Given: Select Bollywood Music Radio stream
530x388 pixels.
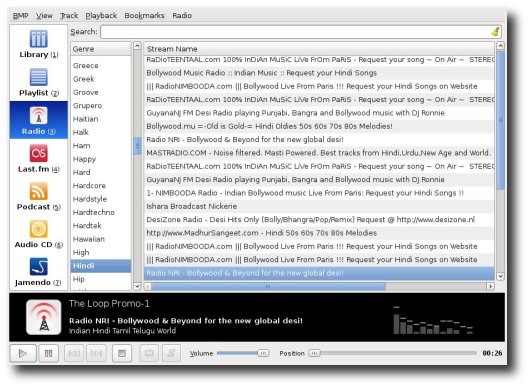Looking at the screenshot, I should [319, 73].
